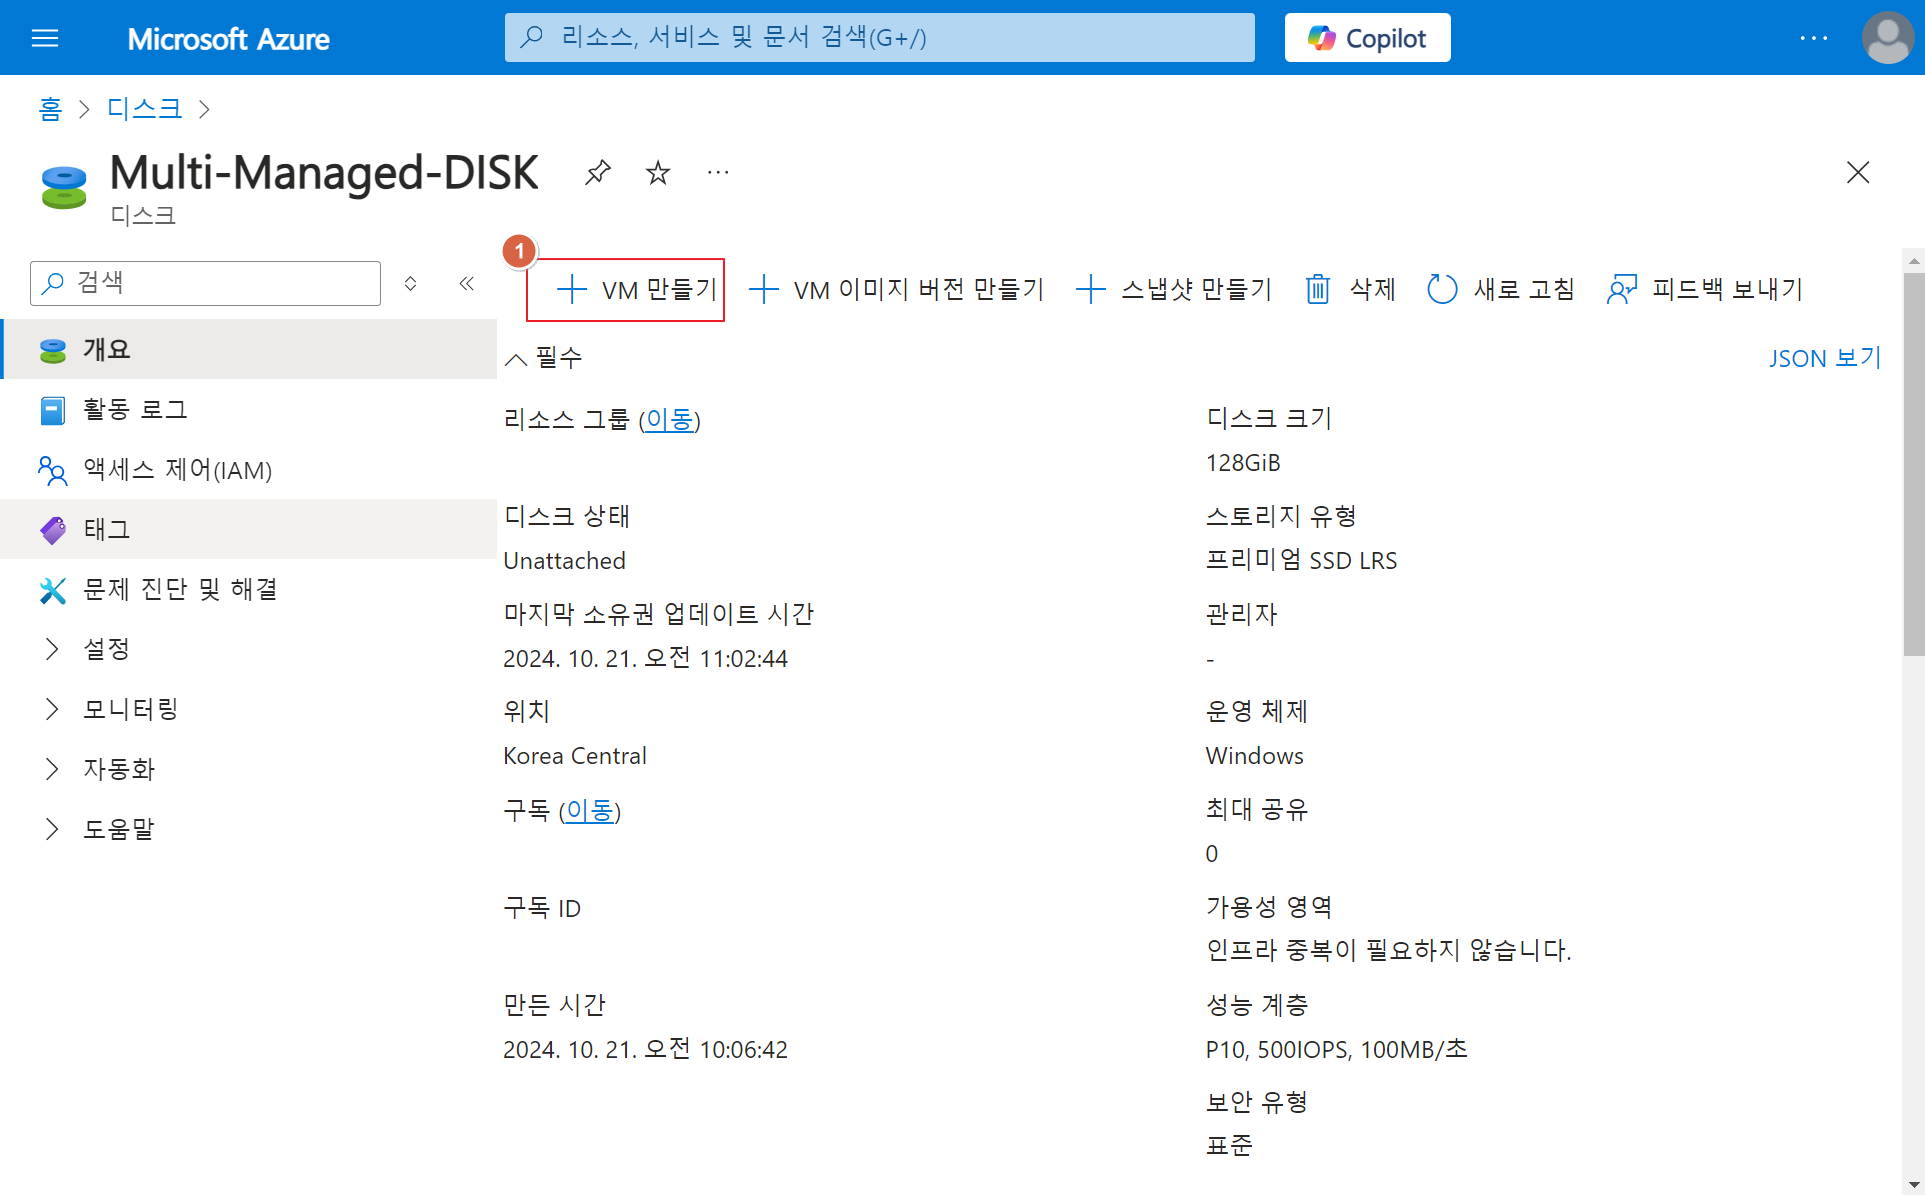Send feedback via 피드백 보내기 icon
Viewport: 1925px width, 1195px height.
click(1621, 290)
